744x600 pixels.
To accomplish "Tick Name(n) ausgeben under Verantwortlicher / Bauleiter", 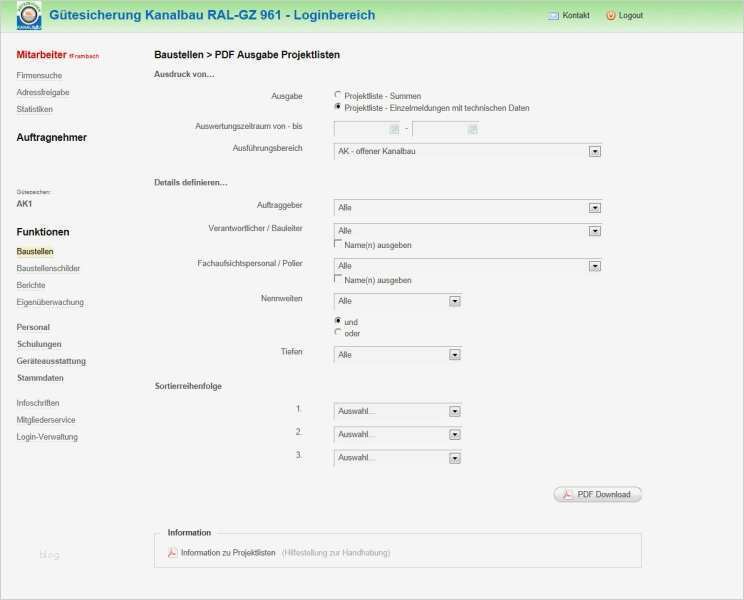I will tap(338, 244).
